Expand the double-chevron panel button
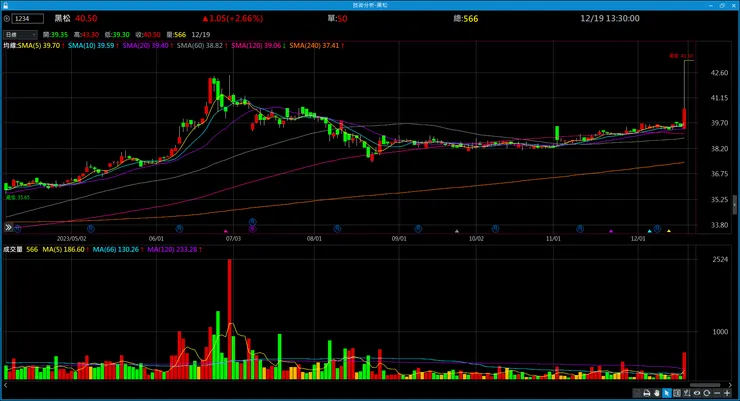 8,227
